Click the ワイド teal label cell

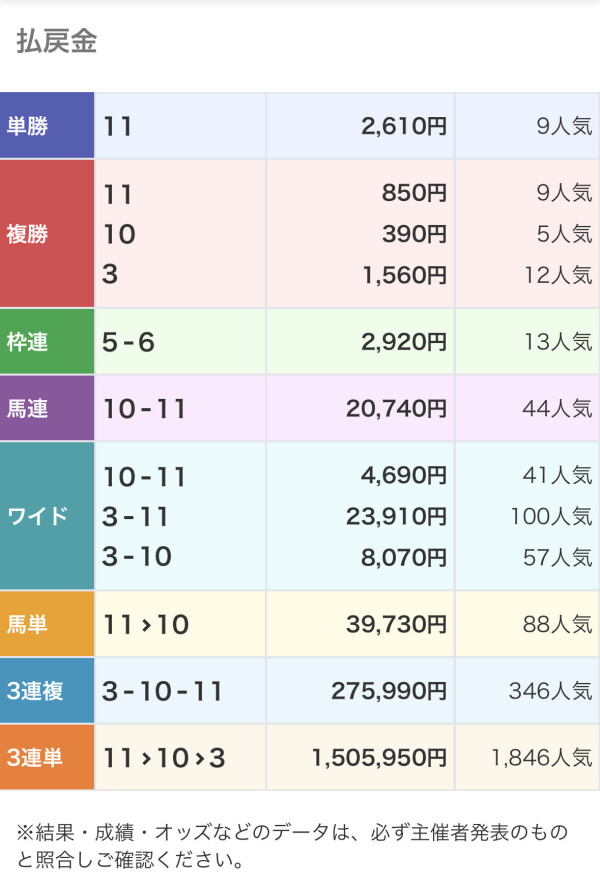click(47, 516)
